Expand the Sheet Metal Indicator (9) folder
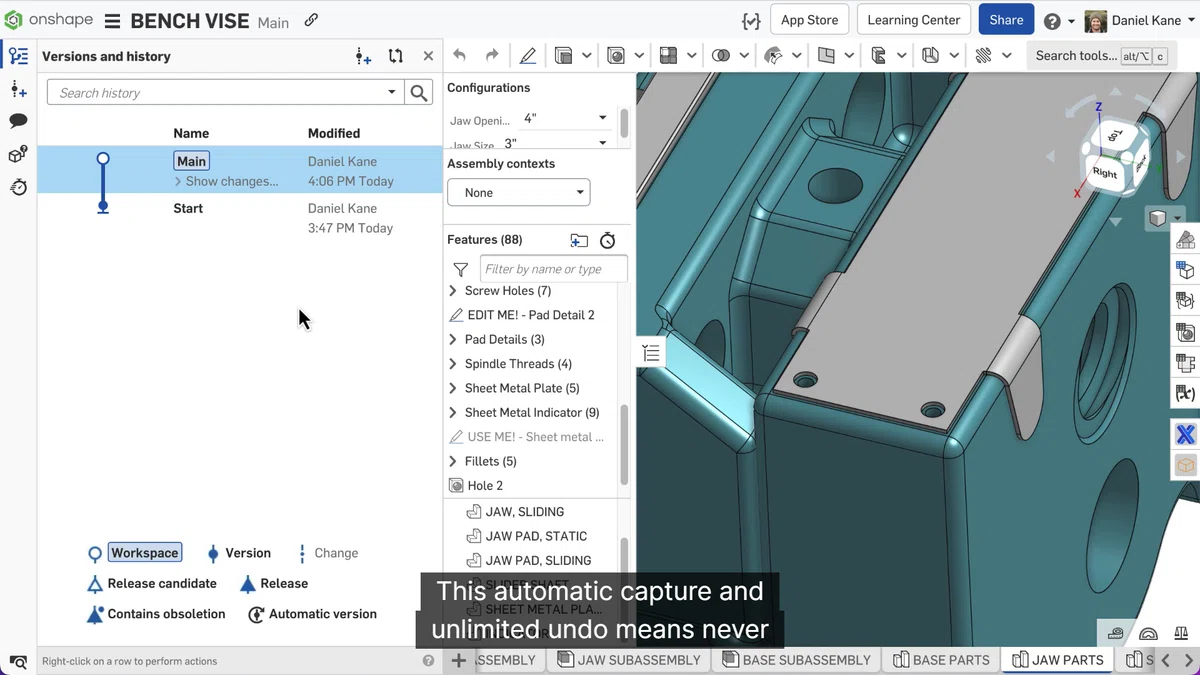 (453, 412)
